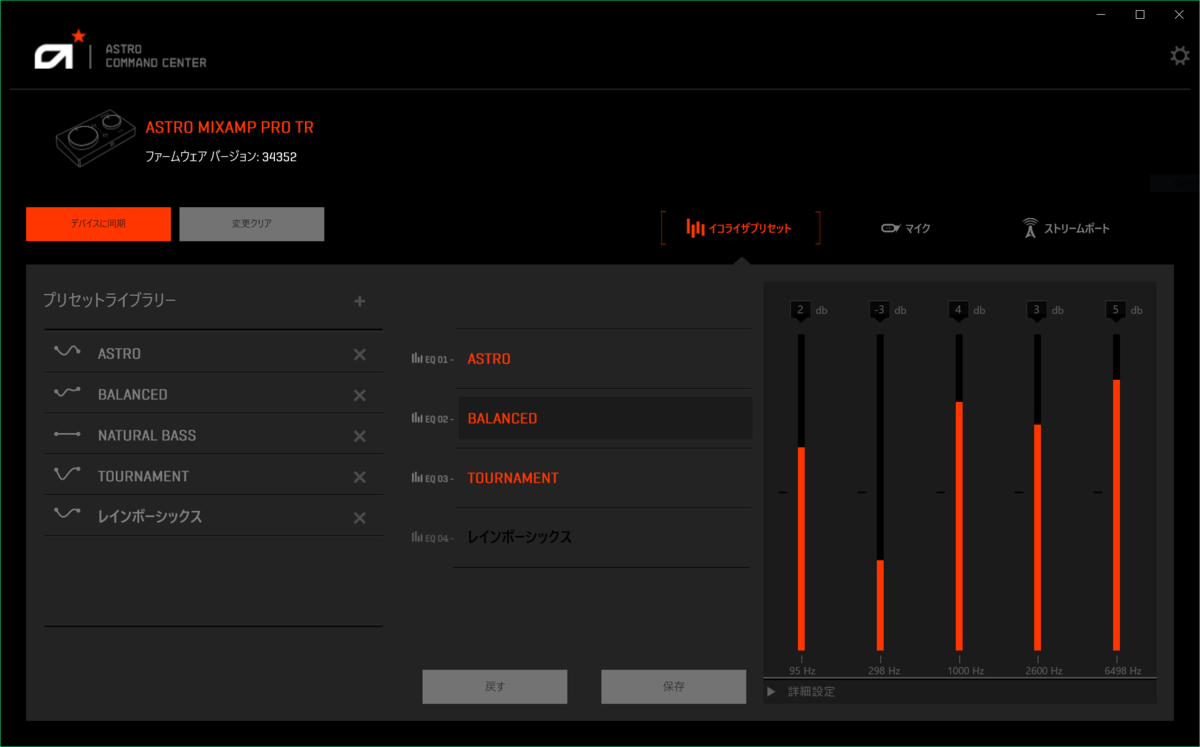Select TOURNAMENT in the preset library
This screenshot has height=747, width=1200.
pyautogui.click(x=143, y=477)
